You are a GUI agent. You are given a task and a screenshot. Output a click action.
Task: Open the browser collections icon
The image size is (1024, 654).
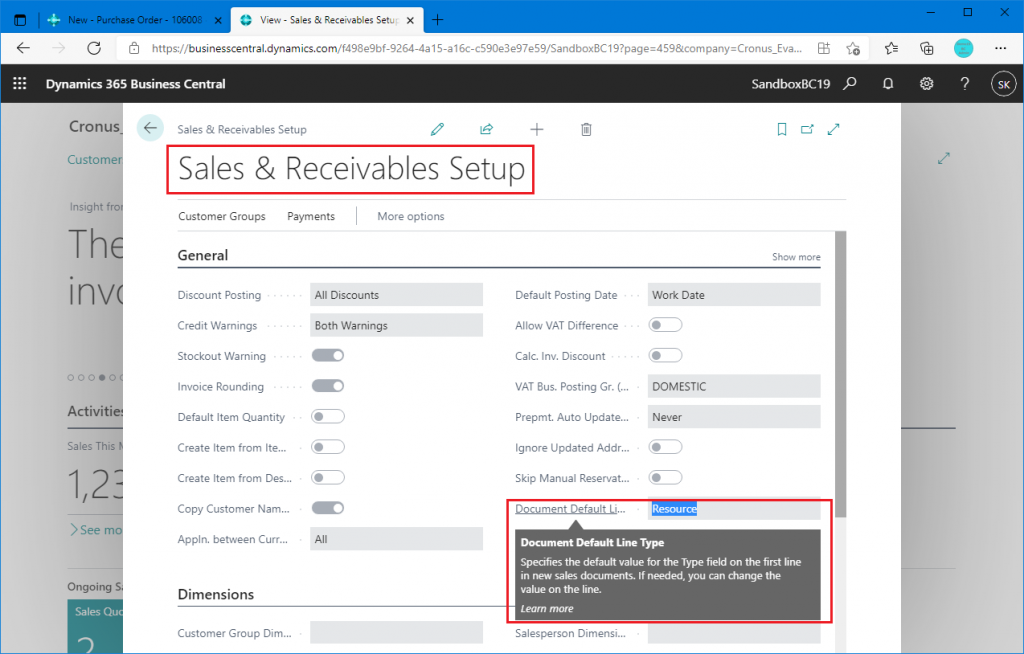click(927, 48)
